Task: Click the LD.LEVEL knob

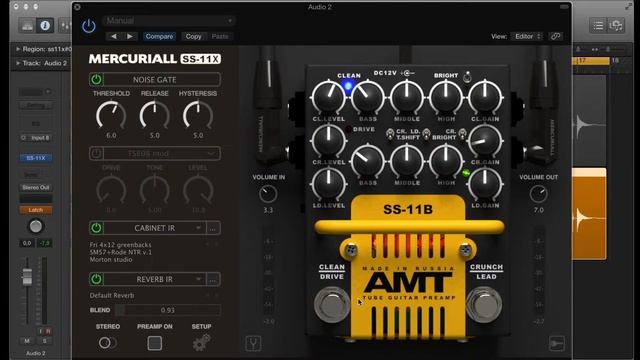Action: 328,184
